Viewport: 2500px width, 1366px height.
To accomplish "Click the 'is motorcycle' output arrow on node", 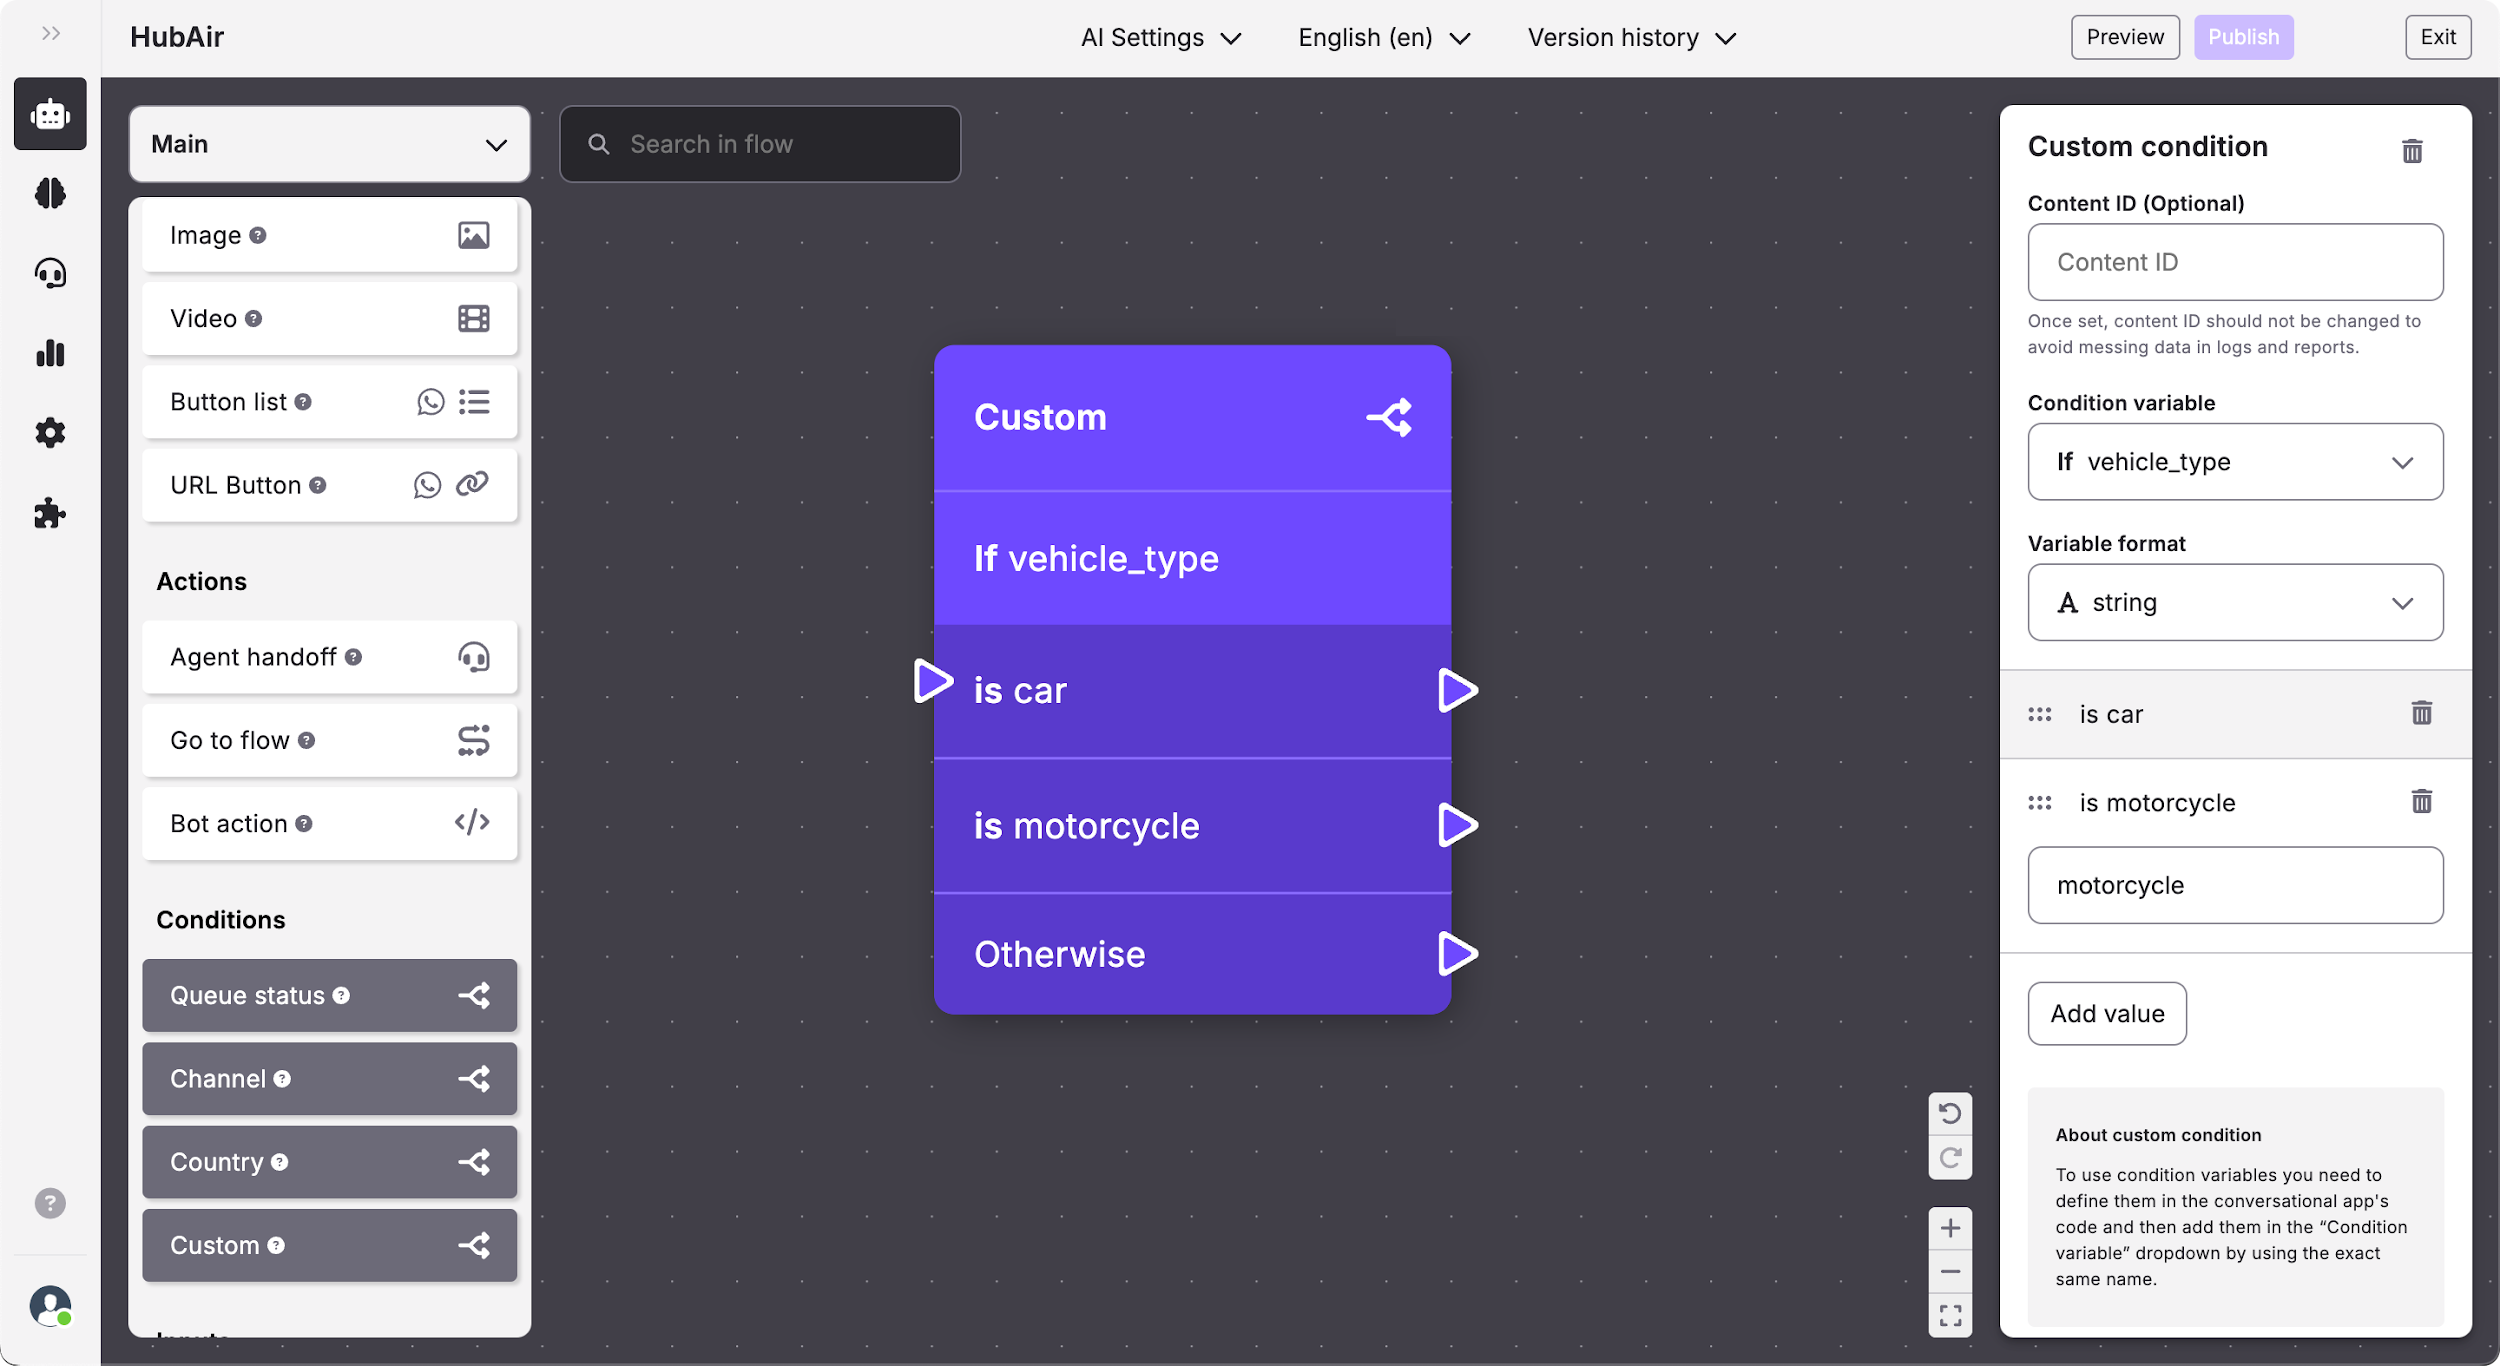I will pyautogui.click(x=1457, y=826).
